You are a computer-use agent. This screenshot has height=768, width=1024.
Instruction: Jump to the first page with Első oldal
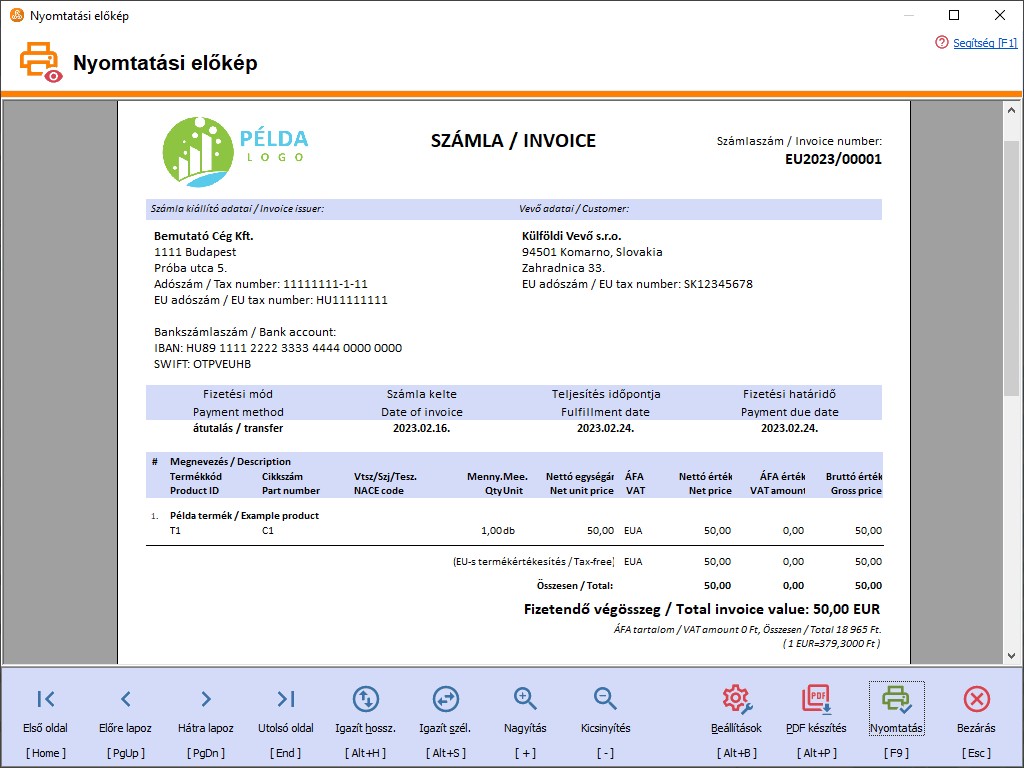click(x=45, y=710)
